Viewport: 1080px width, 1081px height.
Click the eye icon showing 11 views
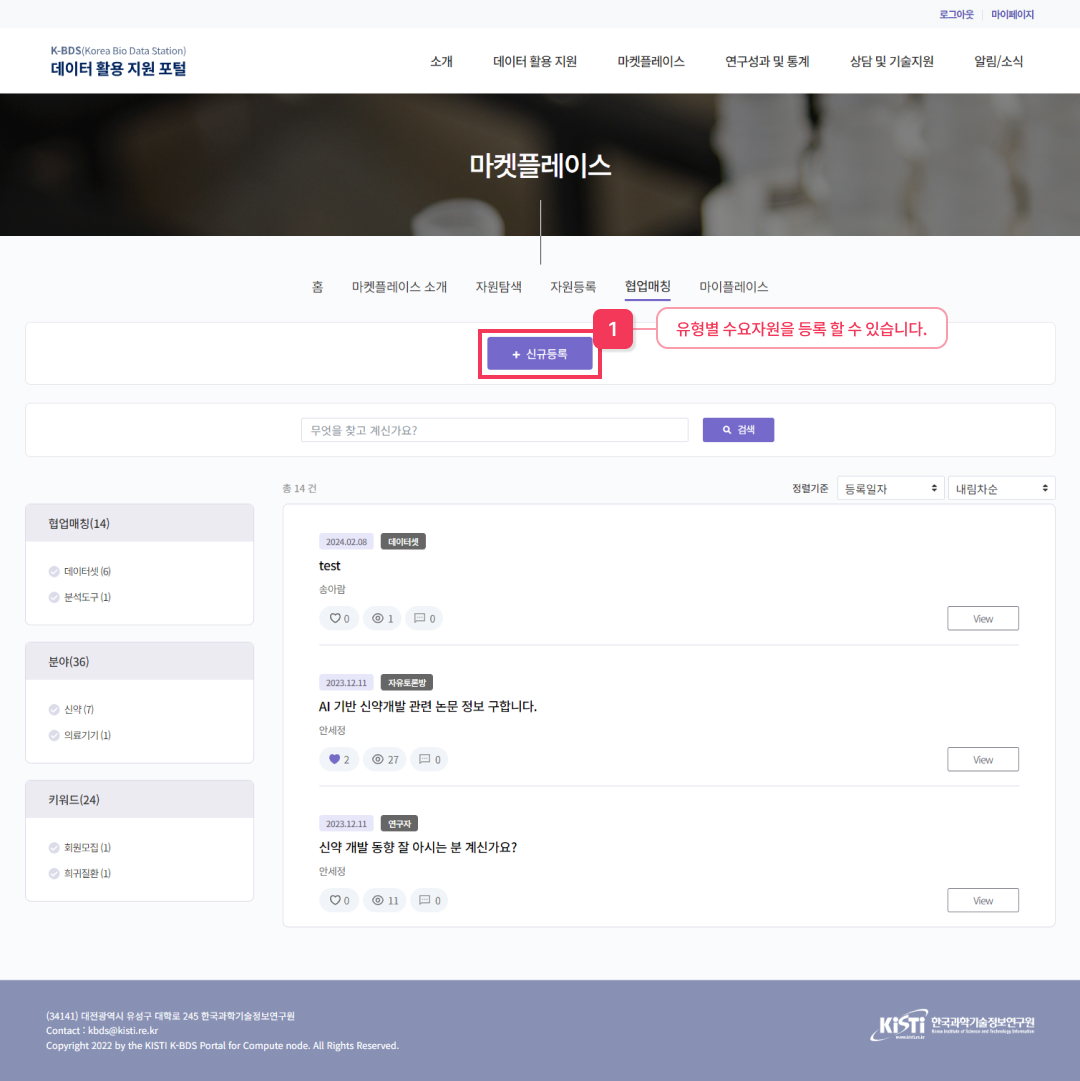(x=378, y=900)
